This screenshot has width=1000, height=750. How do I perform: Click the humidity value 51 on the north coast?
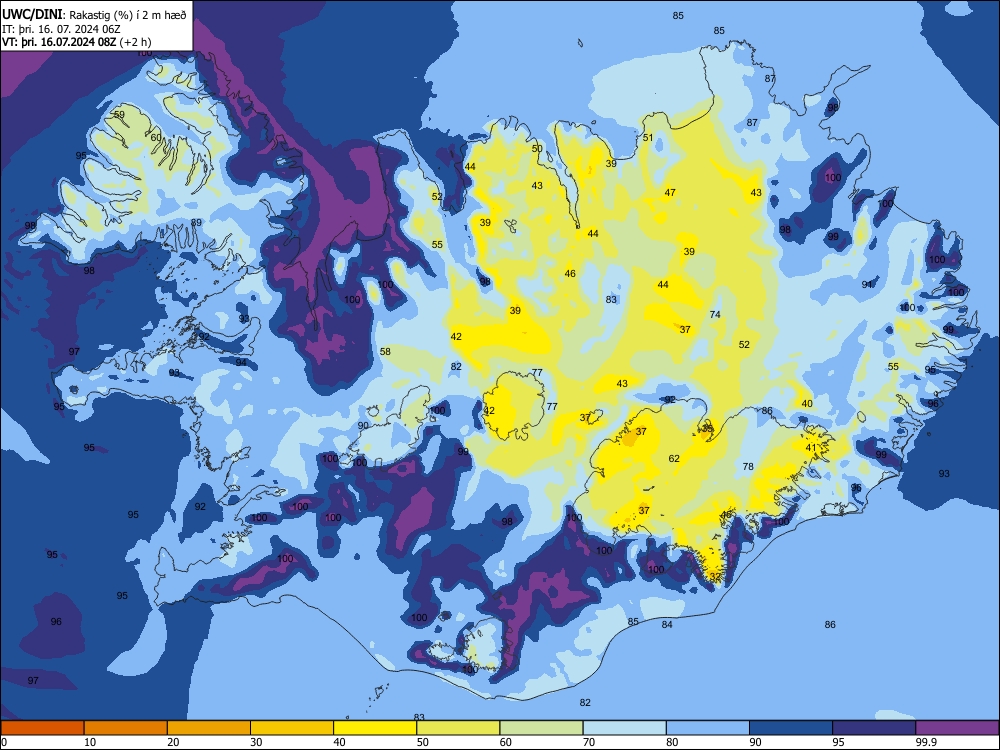point(648,138)
